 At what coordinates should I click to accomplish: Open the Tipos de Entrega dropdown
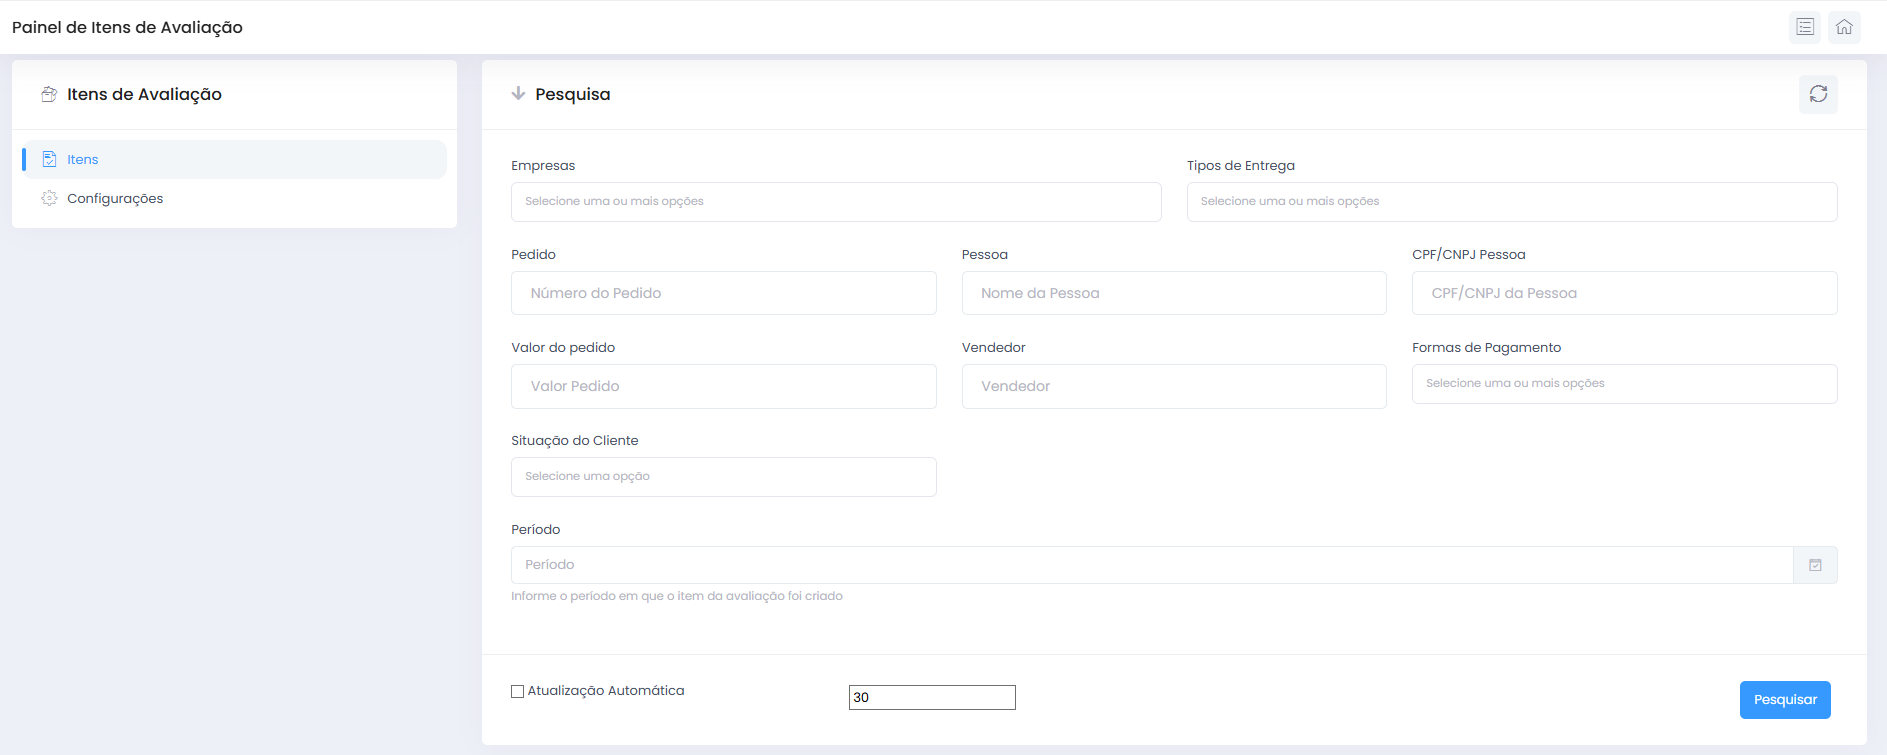coord(1511,202)
